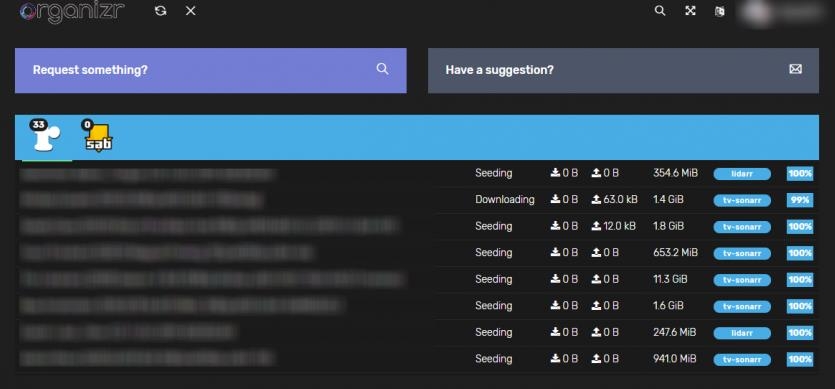Image resolution: width=835 pixels, height=389 pixels.
Task: Open the language translate icon
Action: [x=719, y=11]
